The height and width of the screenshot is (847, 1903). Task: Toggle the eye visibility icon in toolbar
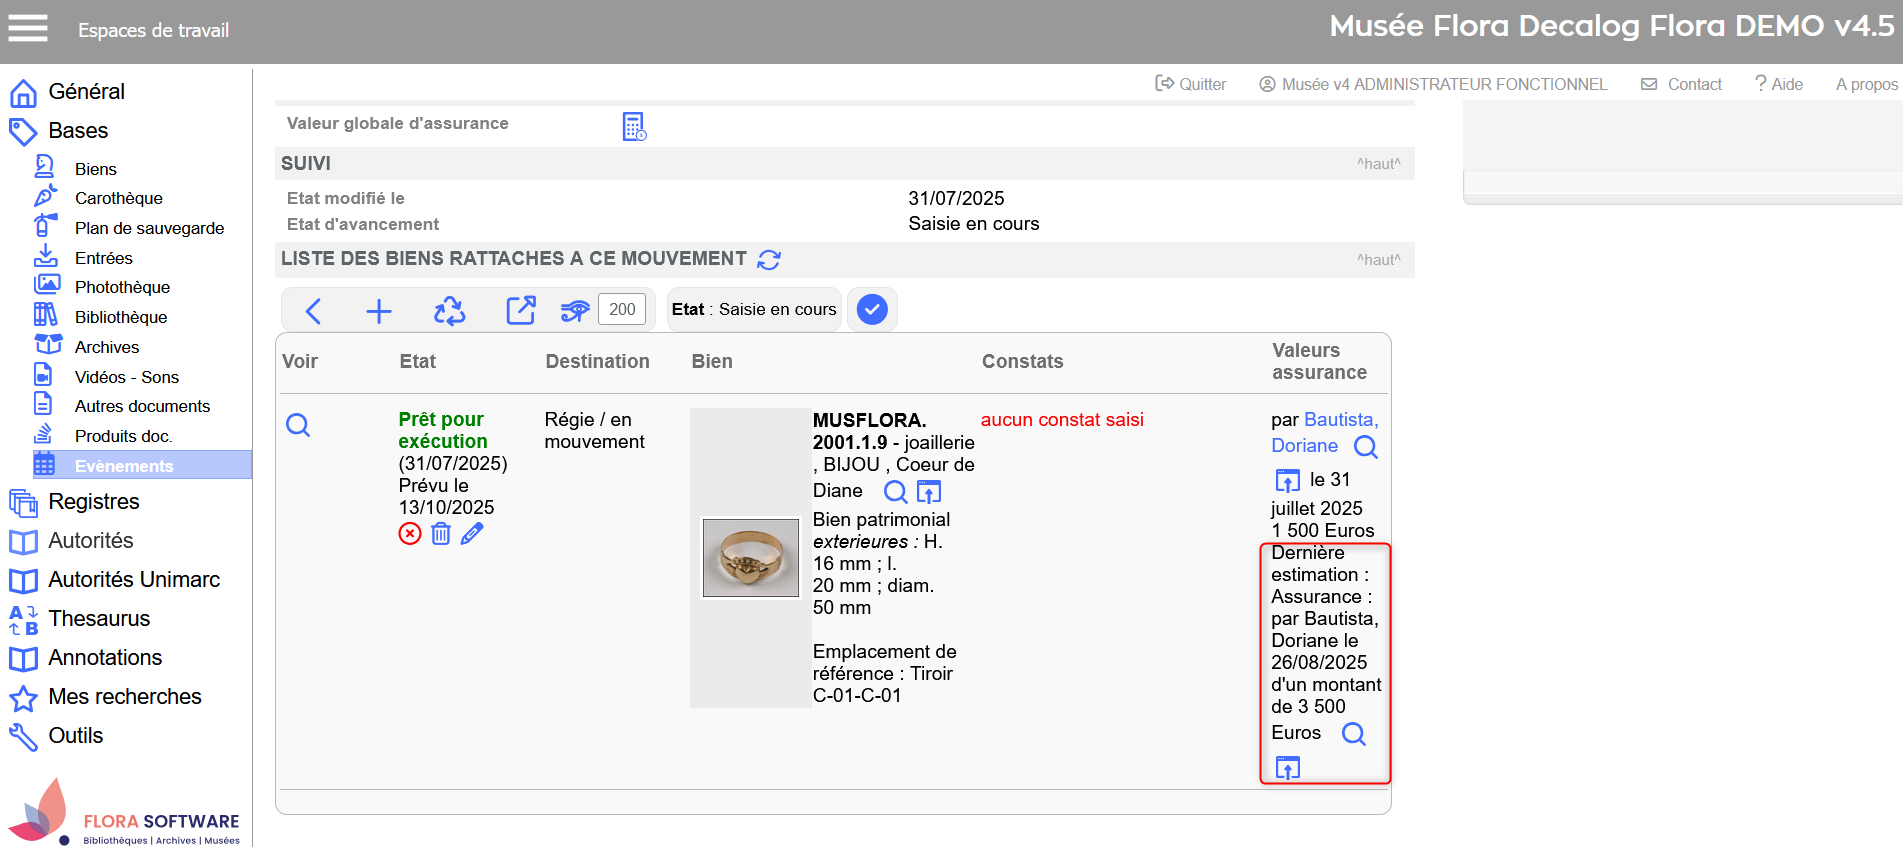(x=575, y=311)
